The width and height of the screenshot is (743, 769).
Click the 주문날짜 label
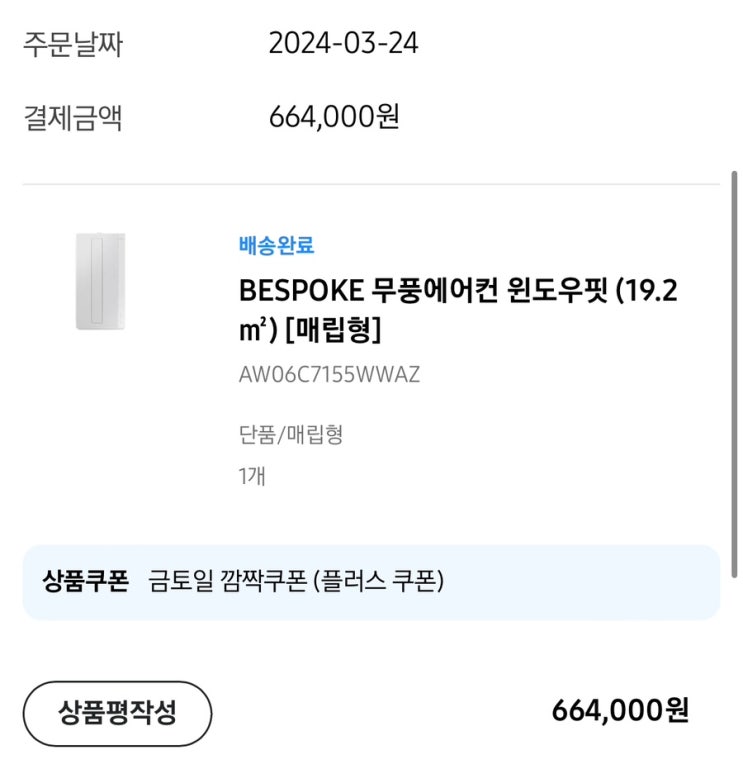(73, 44)
